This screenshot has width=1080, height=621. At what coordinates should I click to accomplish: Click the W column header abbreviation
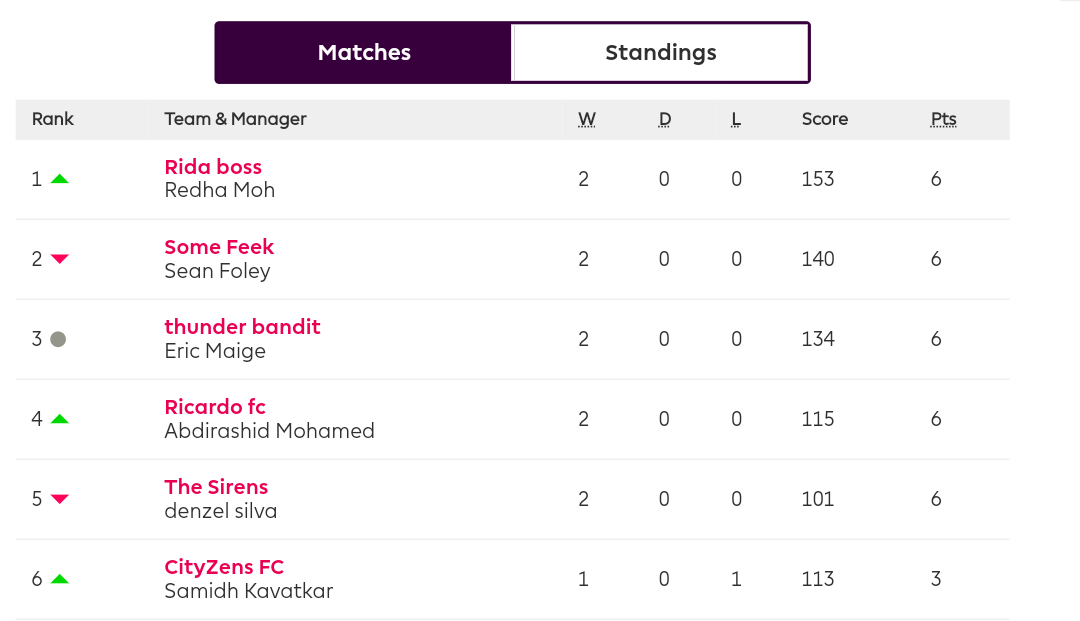coord(587,119)
